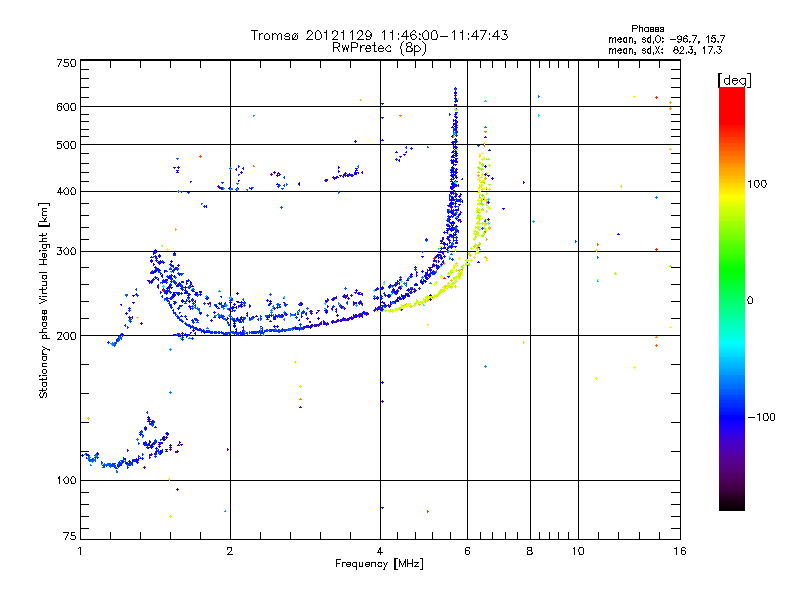Click the x-axis tick label '6'
This screenshot has width=800, height=600.
click(467, 551)
